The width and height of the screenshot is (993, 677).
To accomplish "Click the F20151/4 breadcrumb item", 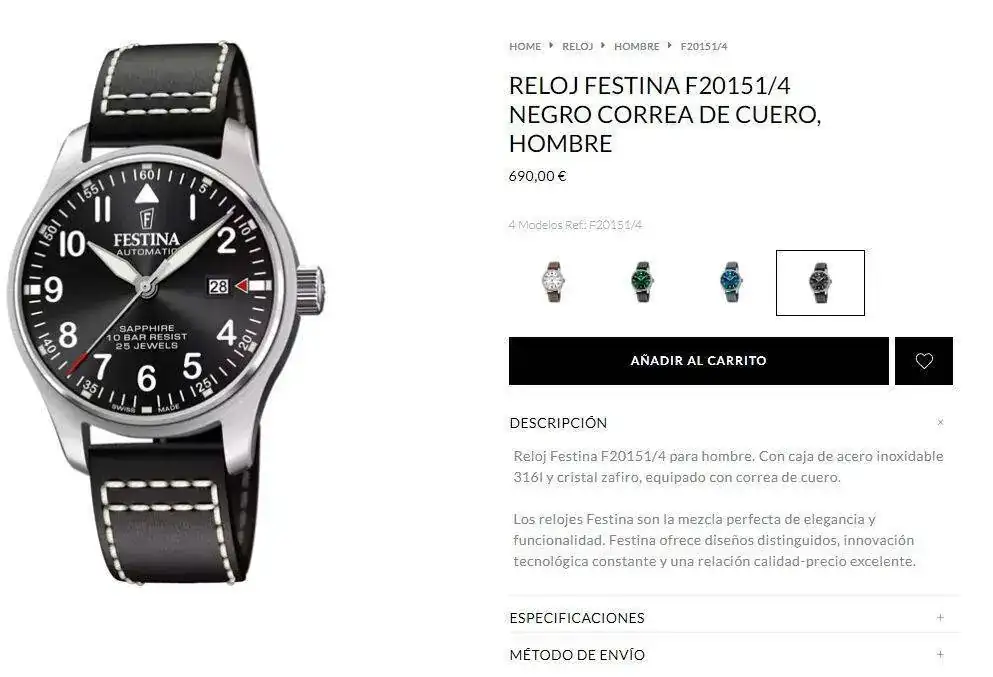I will point(704,46).
